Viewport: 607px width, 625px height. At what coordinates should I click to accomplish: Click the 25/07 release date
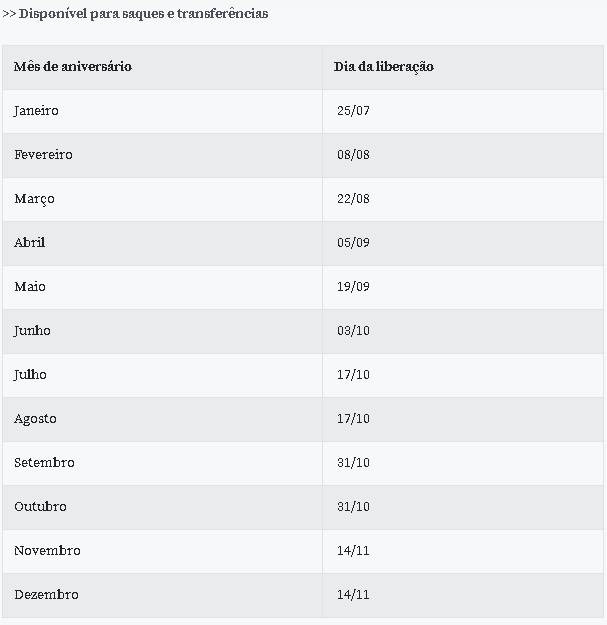click(353, 110)
